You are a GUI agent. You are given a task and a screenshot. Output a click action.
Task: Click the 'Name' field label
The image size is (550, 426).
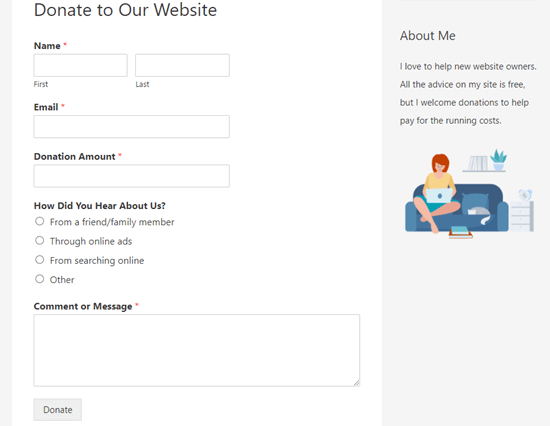coord(47,46)
